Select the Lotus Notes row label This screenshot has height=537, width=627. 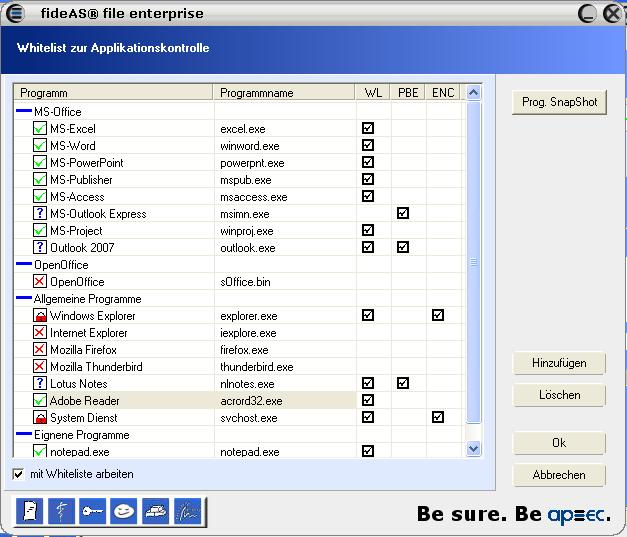[79, 384]
